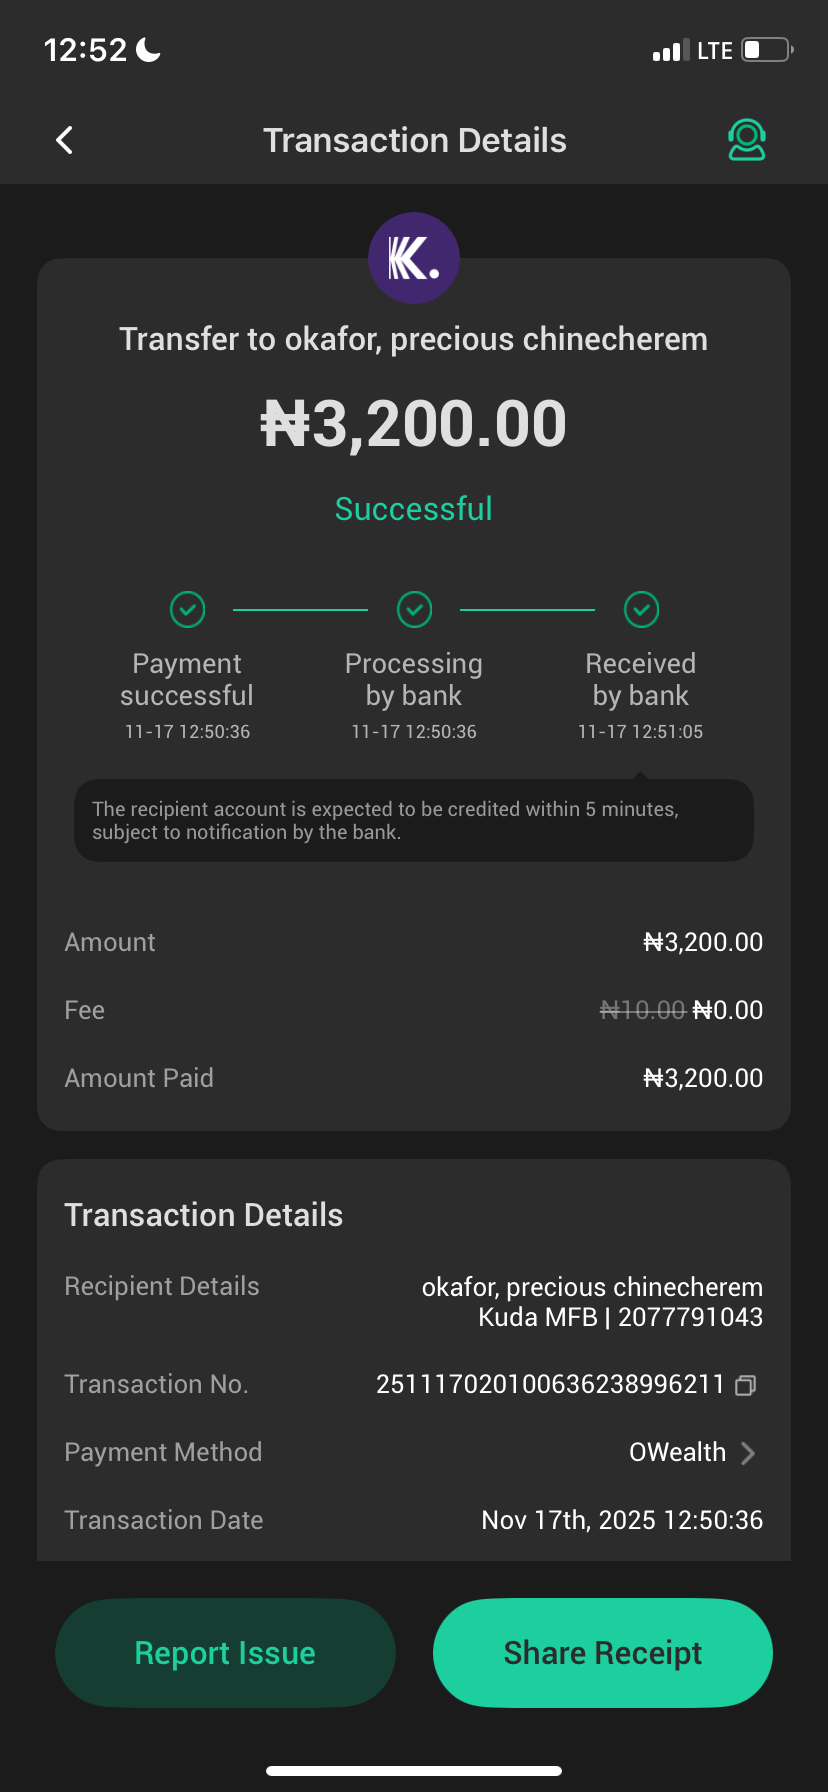Tap the home indicator bar
Image resolution: width=828 pixels, height=1792 pixels.
[414, 1771]
